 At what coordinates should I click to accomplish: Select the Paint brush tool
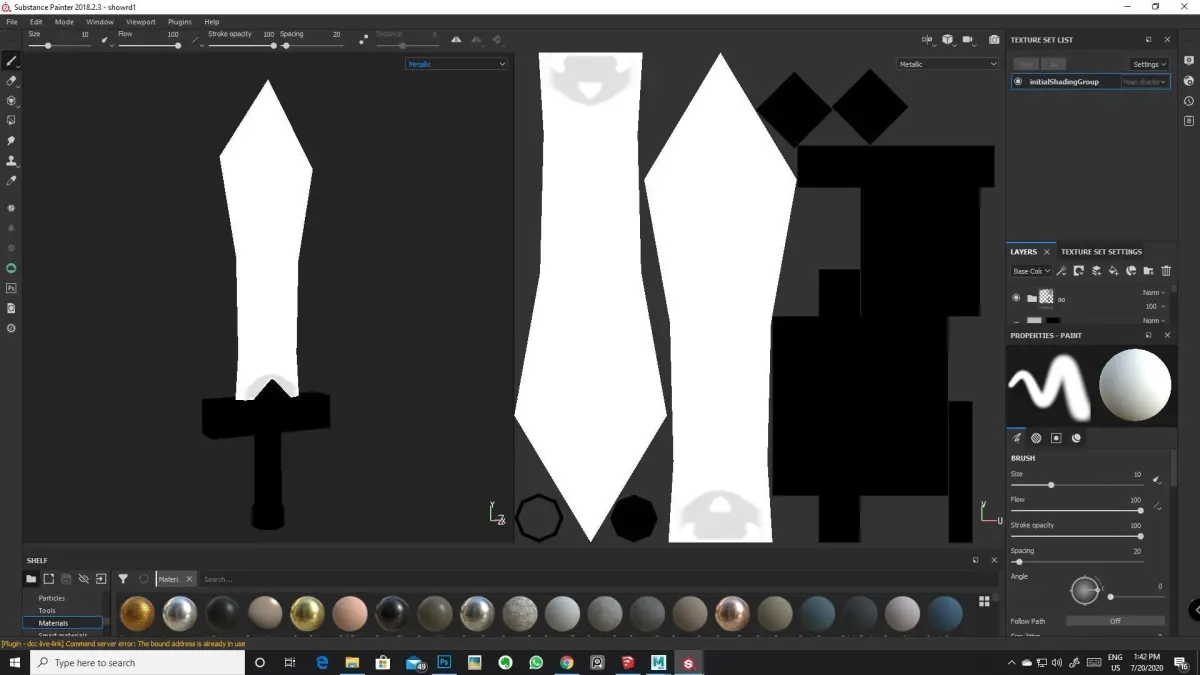[11, 61]
